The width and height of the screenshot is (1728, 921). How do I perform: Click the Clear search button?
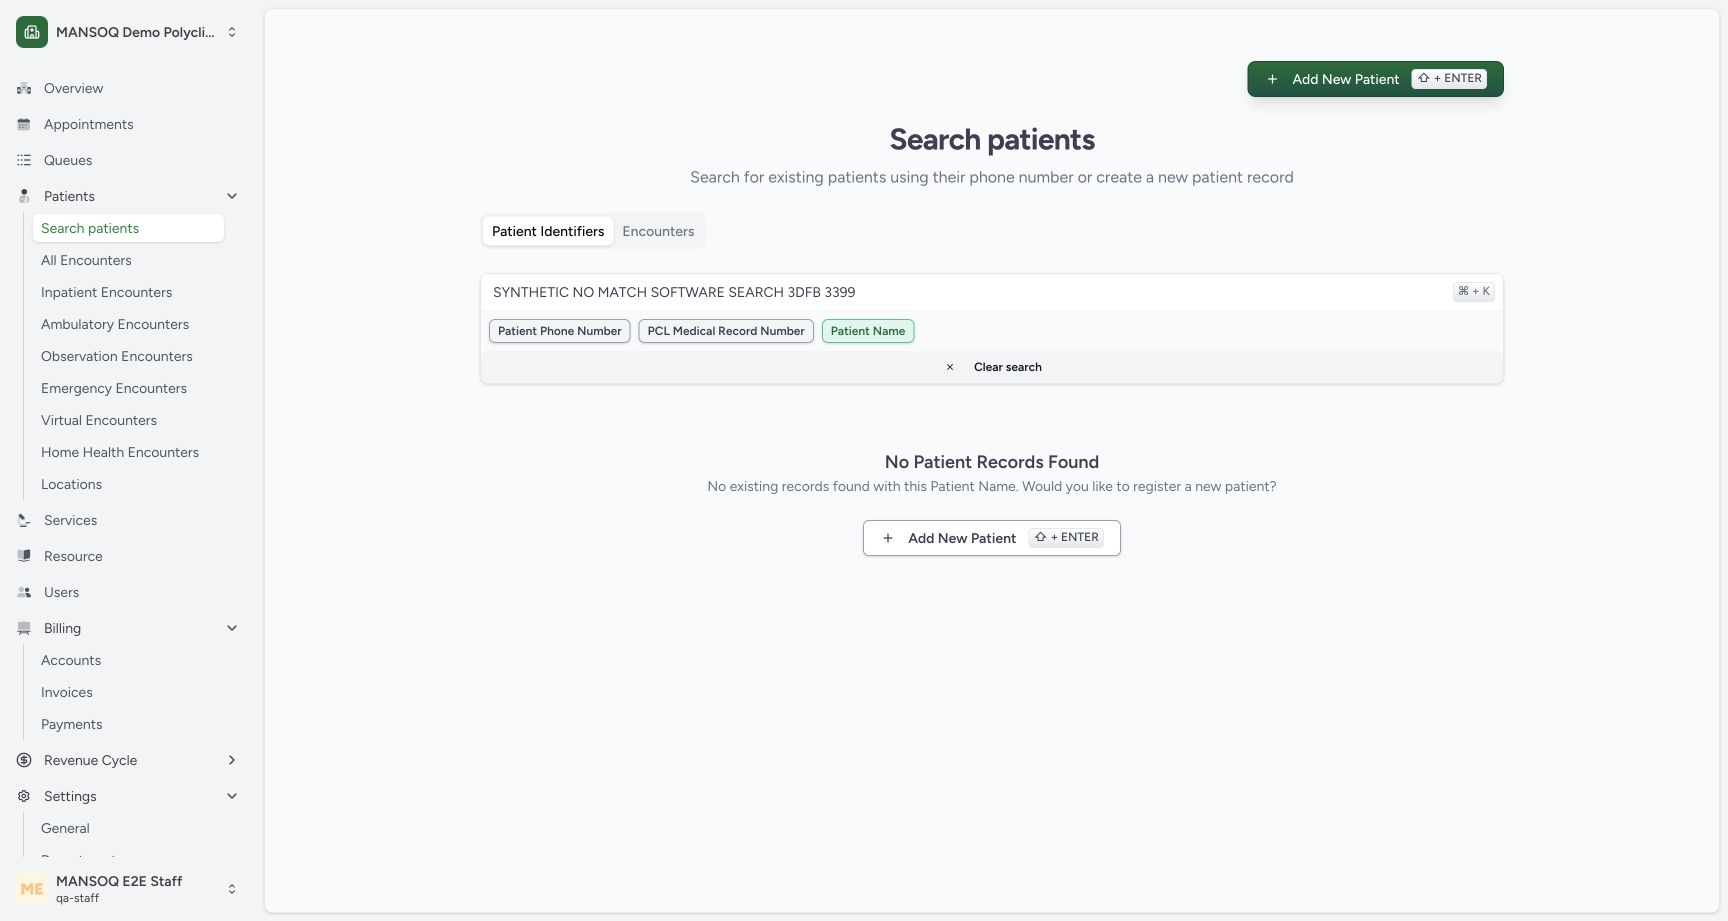point(992,367)
